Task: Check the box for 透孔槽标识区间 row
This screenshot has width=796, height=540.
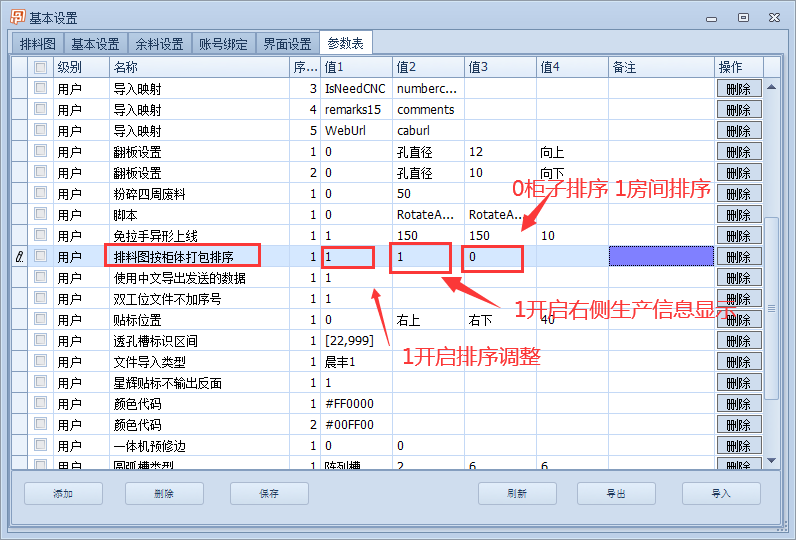Action: click(41, 341)
